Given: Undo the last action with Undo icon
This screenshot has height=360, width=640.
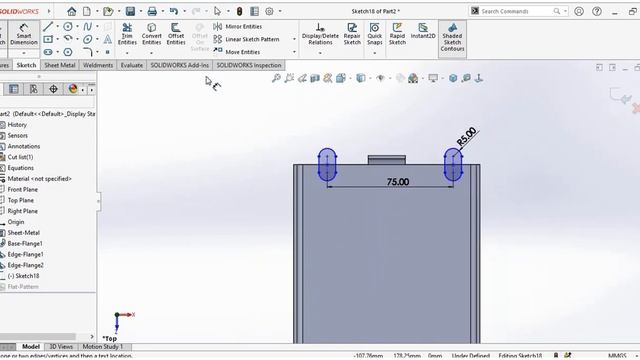Looking at the screenshot, I should pos(174,11).
